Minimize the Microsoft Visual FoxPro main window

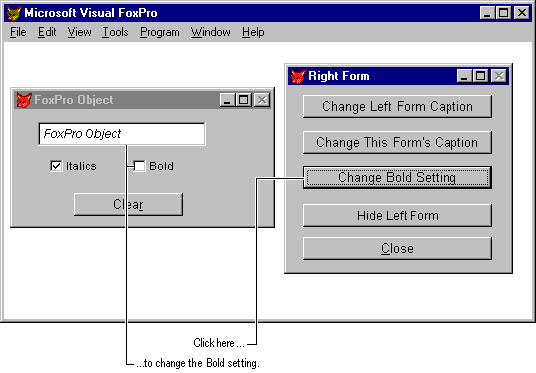487,13
